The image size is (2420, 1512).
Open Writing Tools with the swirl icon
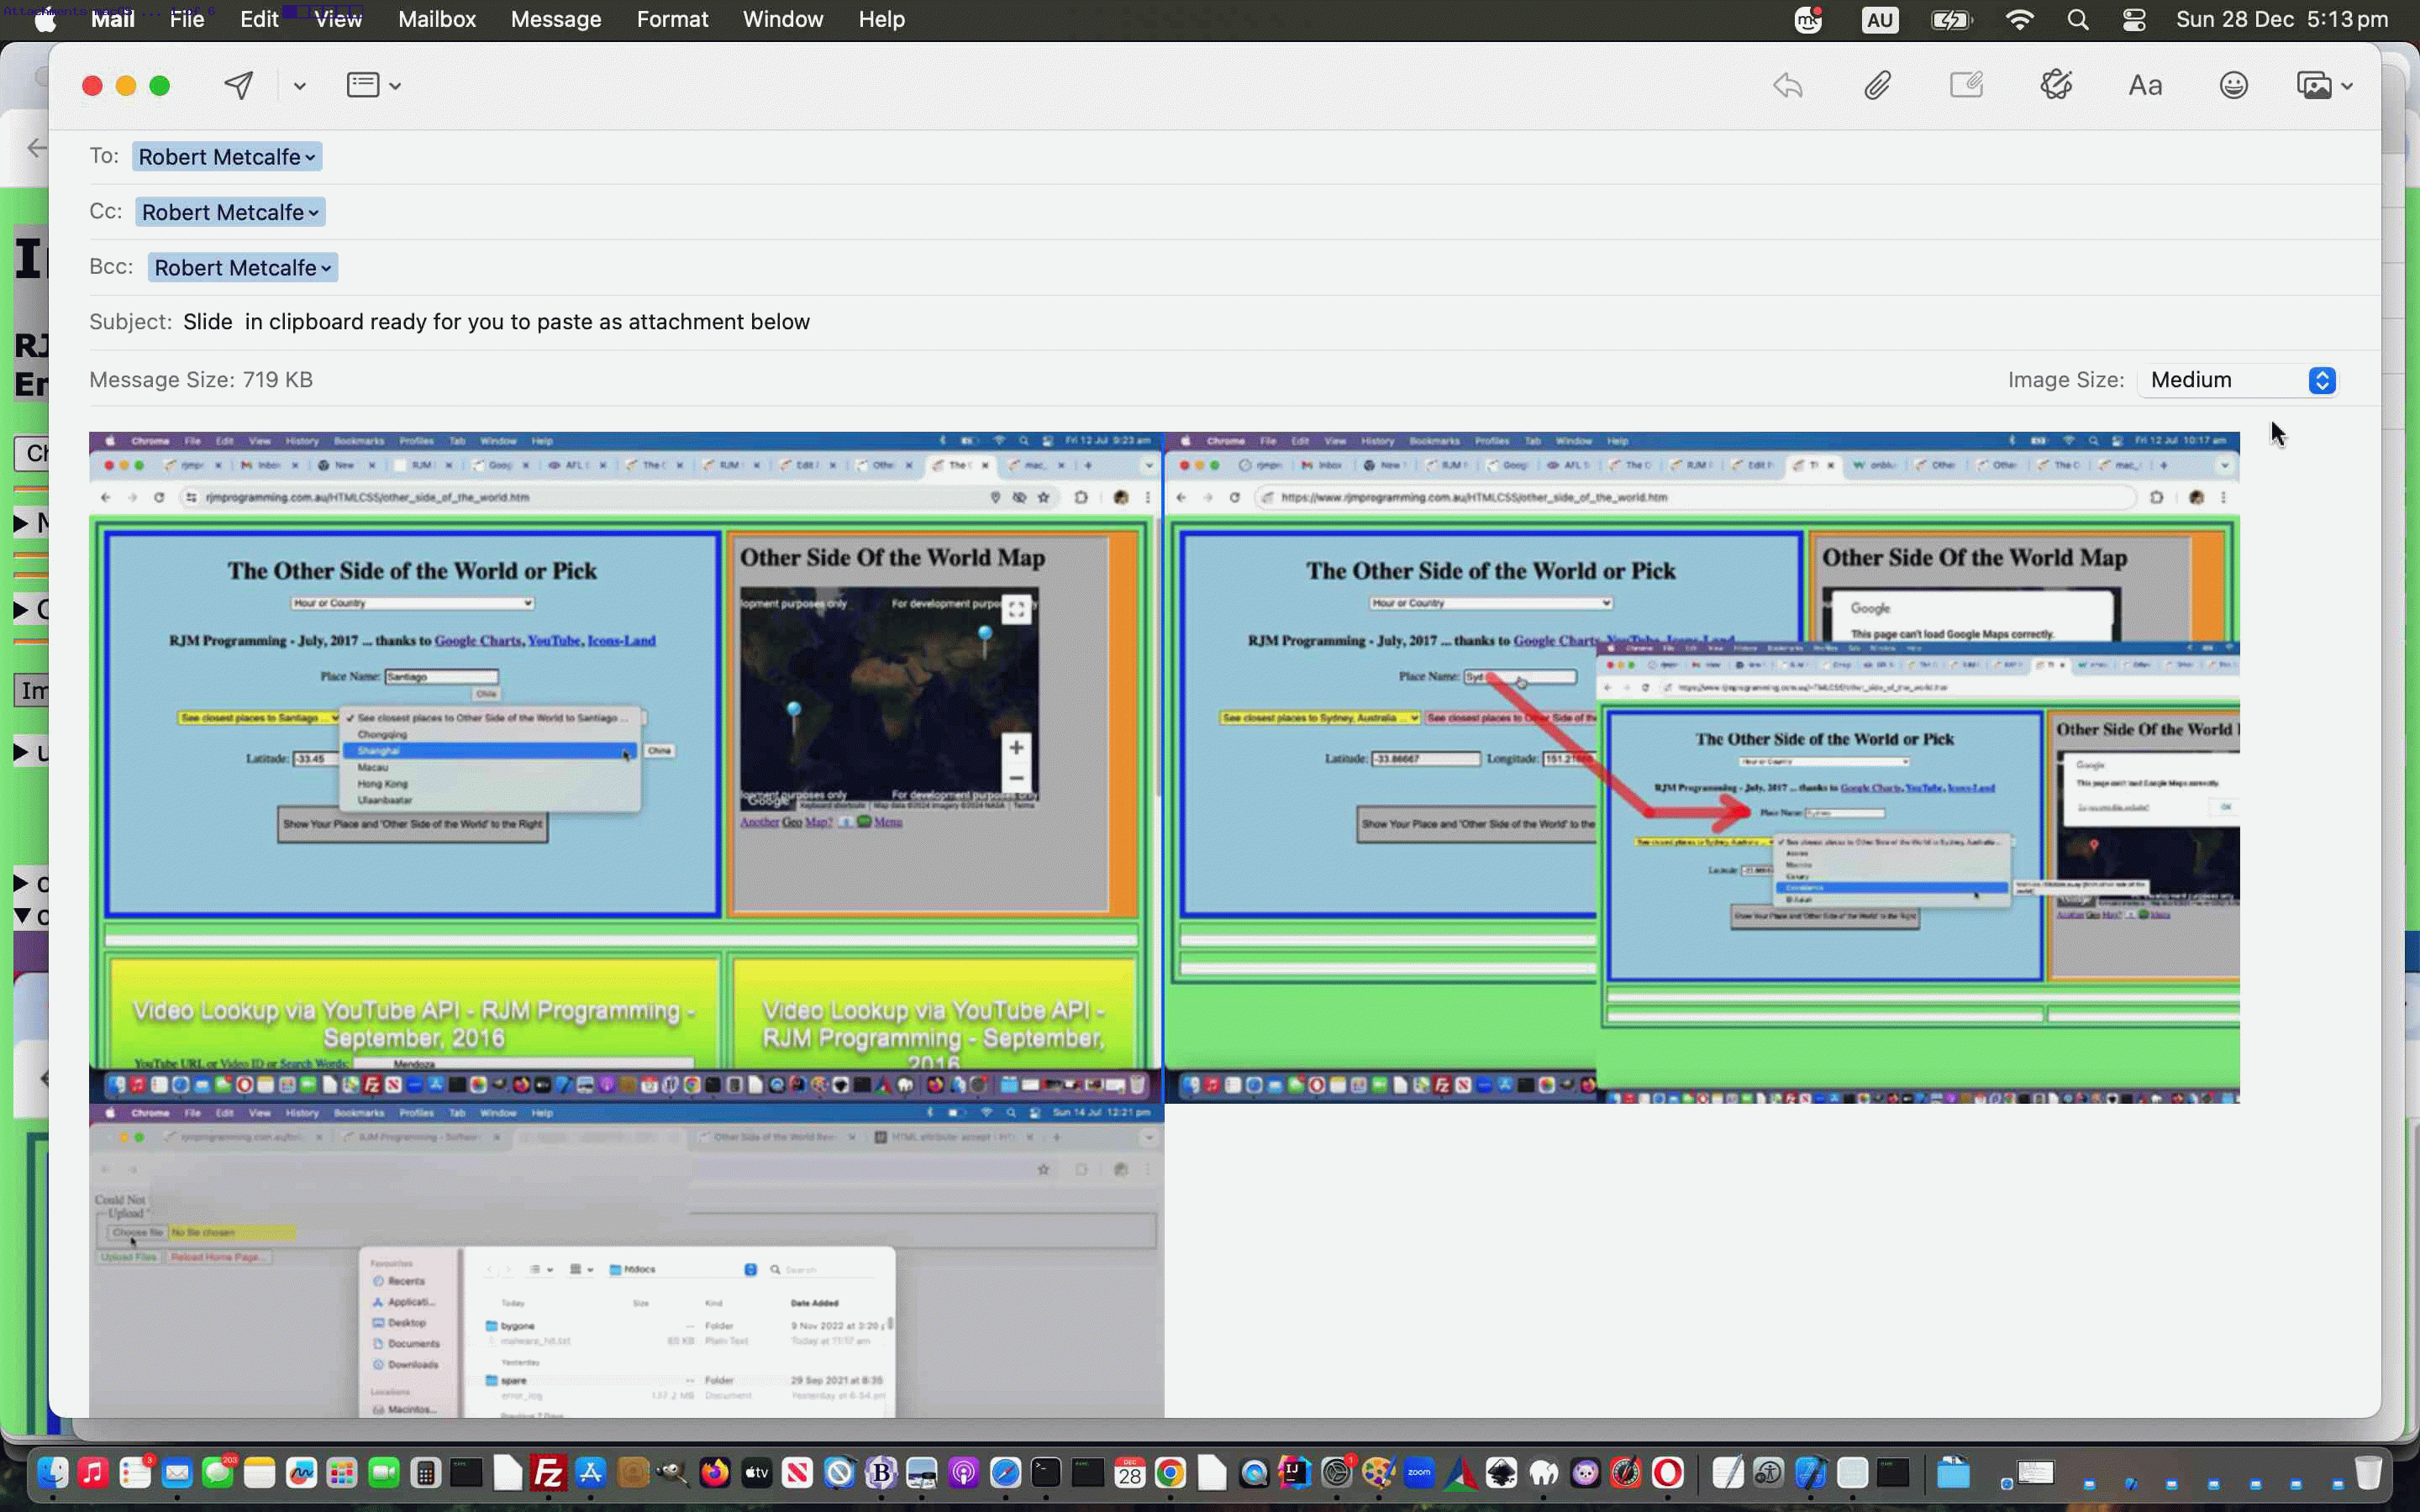pos(2056,85)
